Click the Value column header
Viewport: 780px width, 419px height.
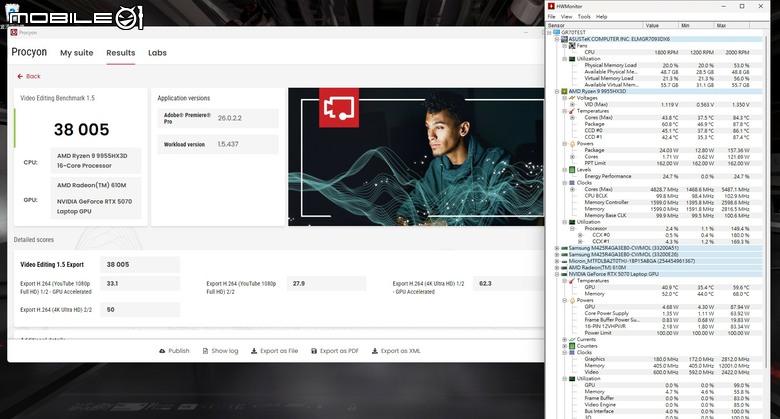pos(660,25)
